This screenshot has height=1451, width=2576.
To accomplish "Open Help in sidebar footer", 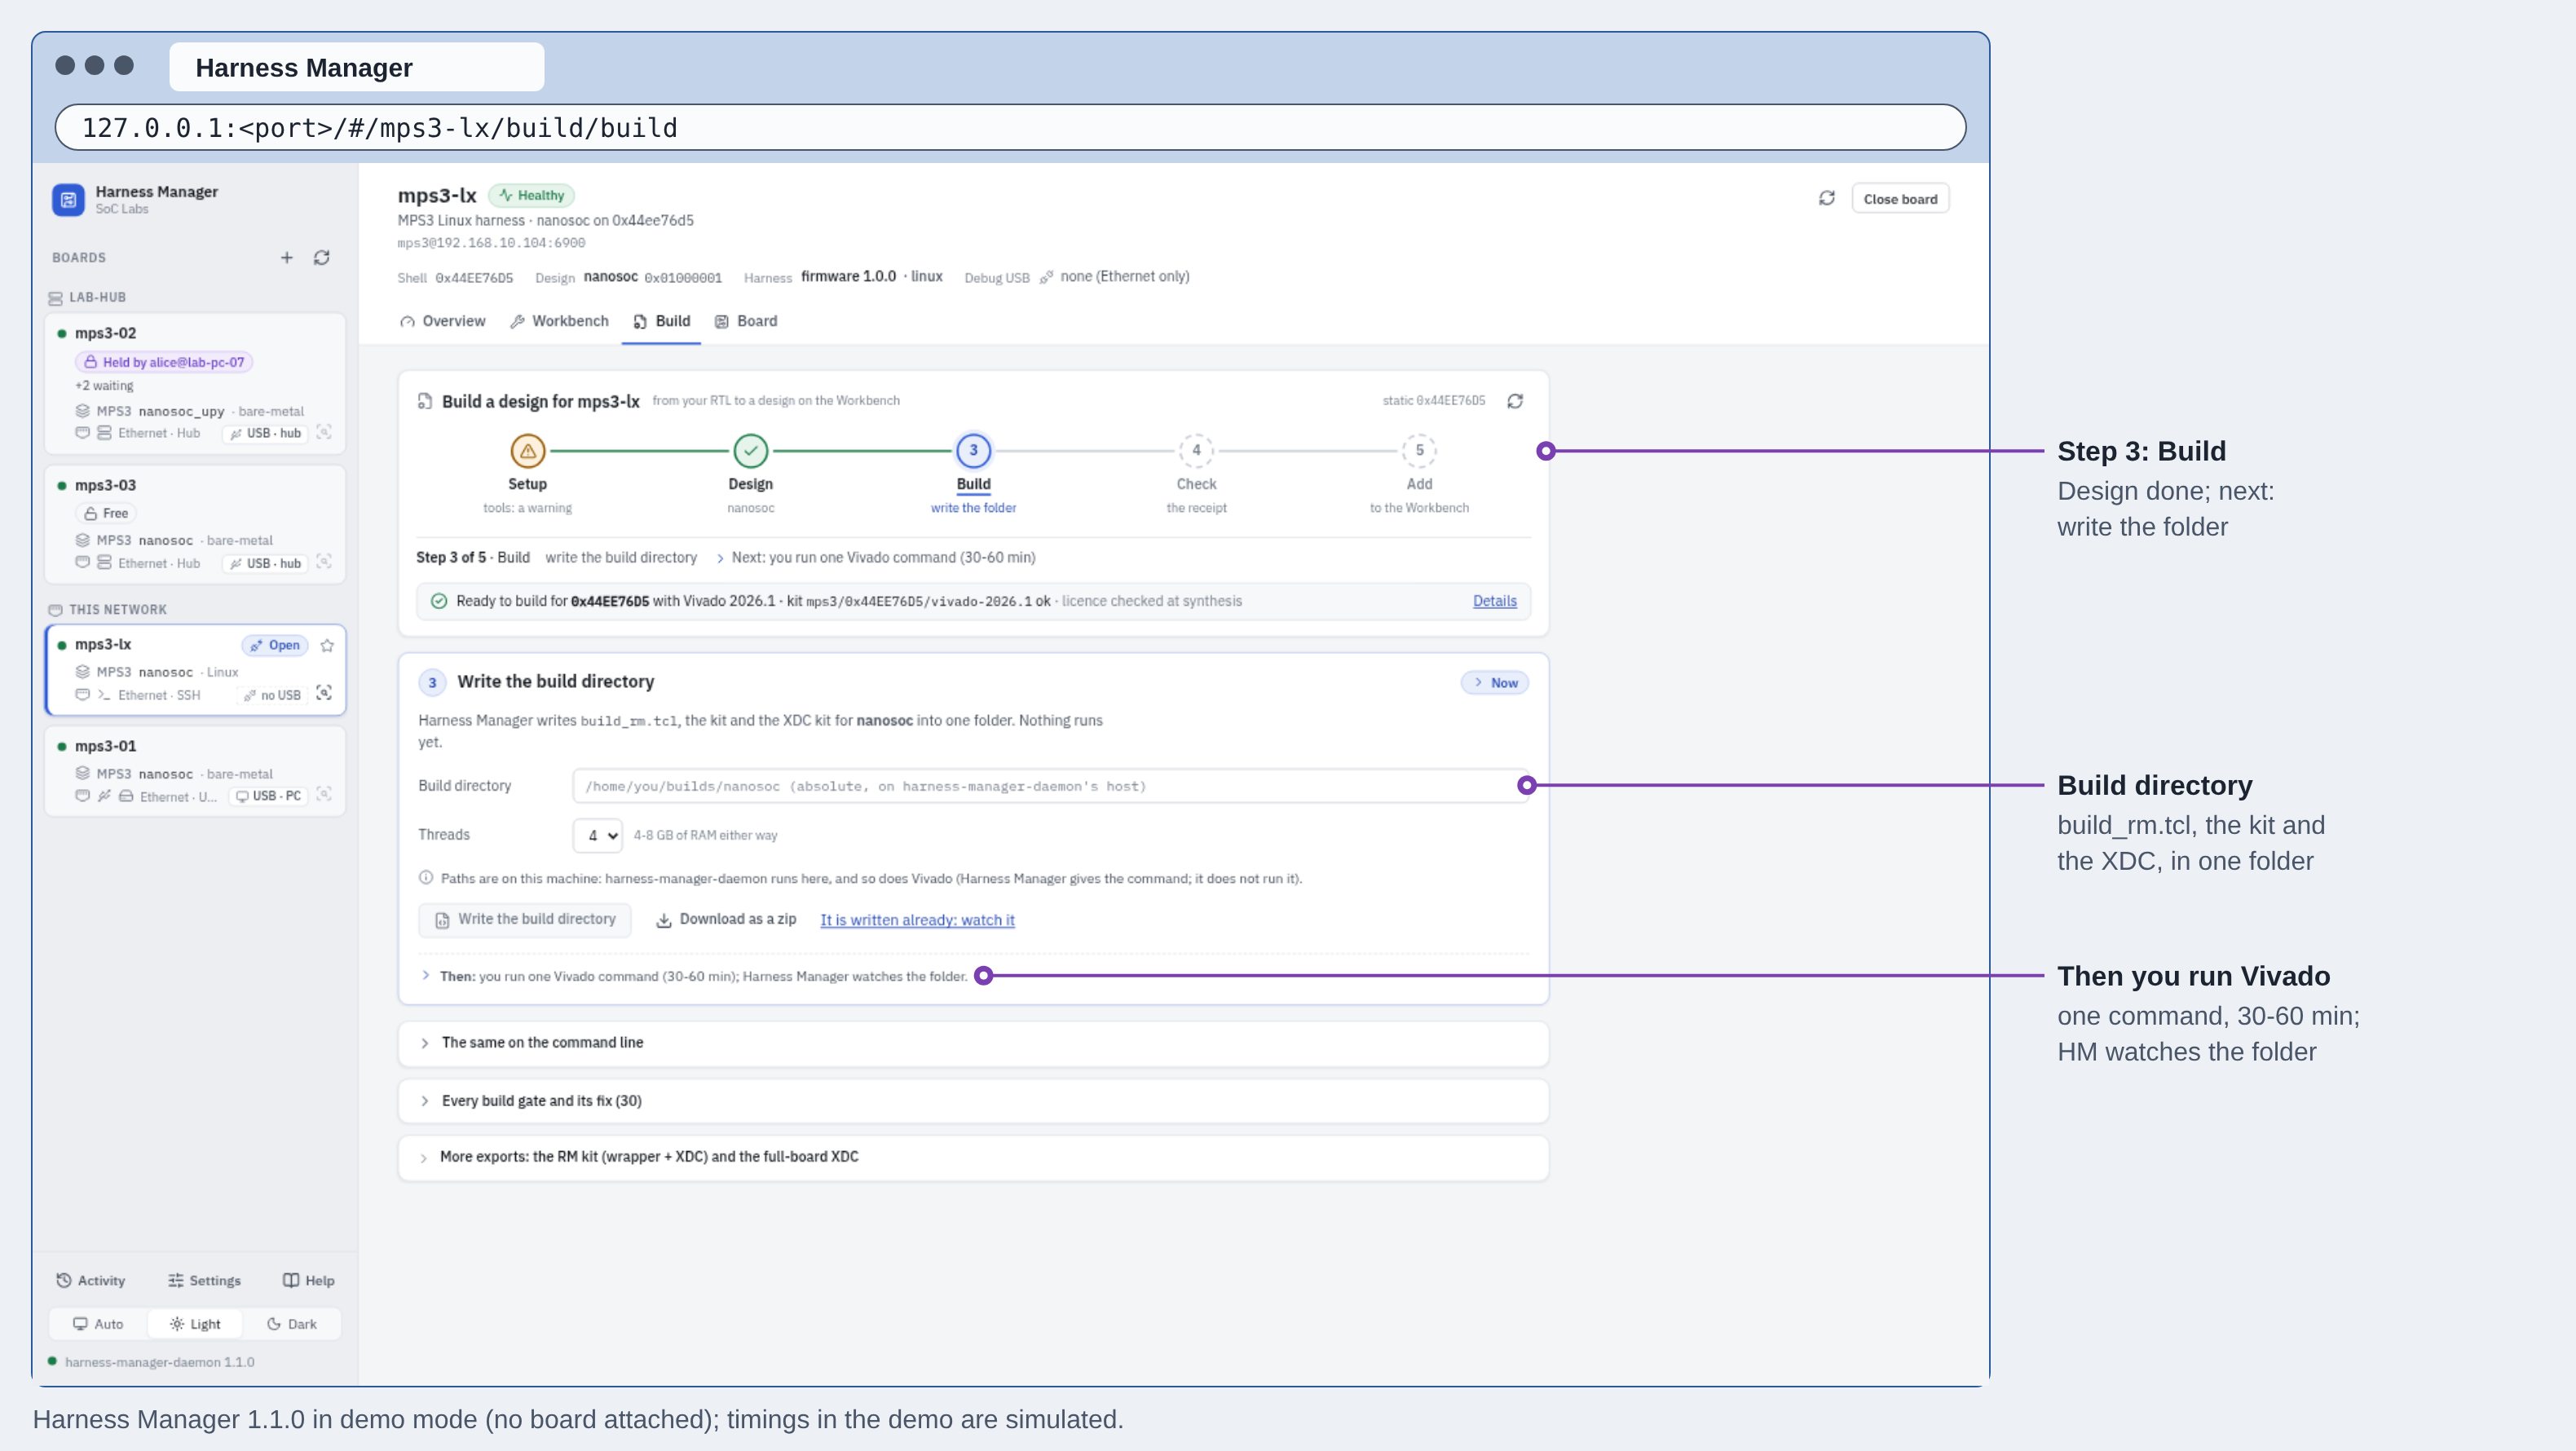I will click(x=308, y=1281).
